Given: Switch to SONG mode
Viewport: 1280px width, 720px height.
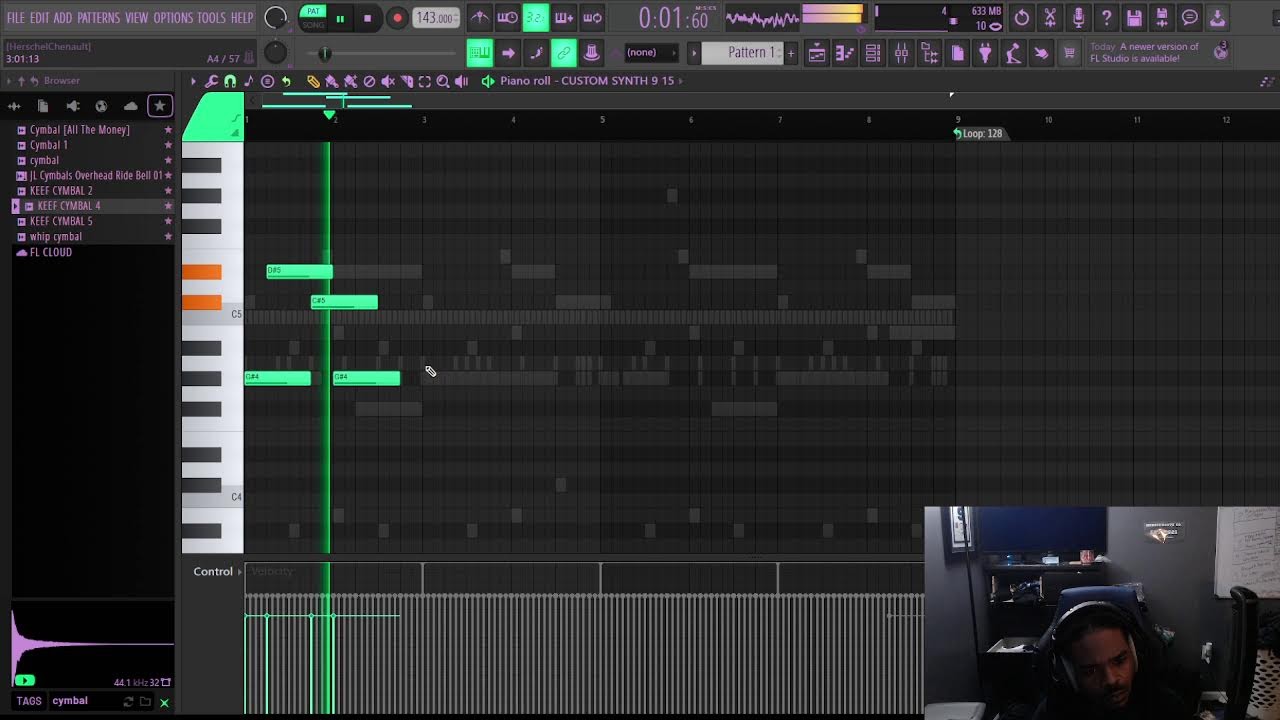Looking at the screenshot, I should (x=313, y=24).
